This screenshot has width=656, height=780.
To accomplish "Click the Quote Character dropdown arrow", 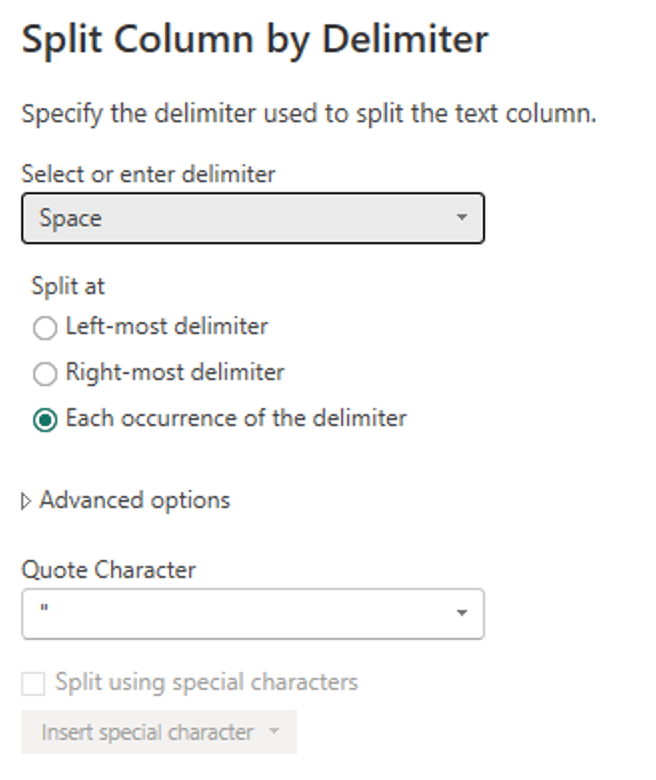I will (x=462, y=613).
